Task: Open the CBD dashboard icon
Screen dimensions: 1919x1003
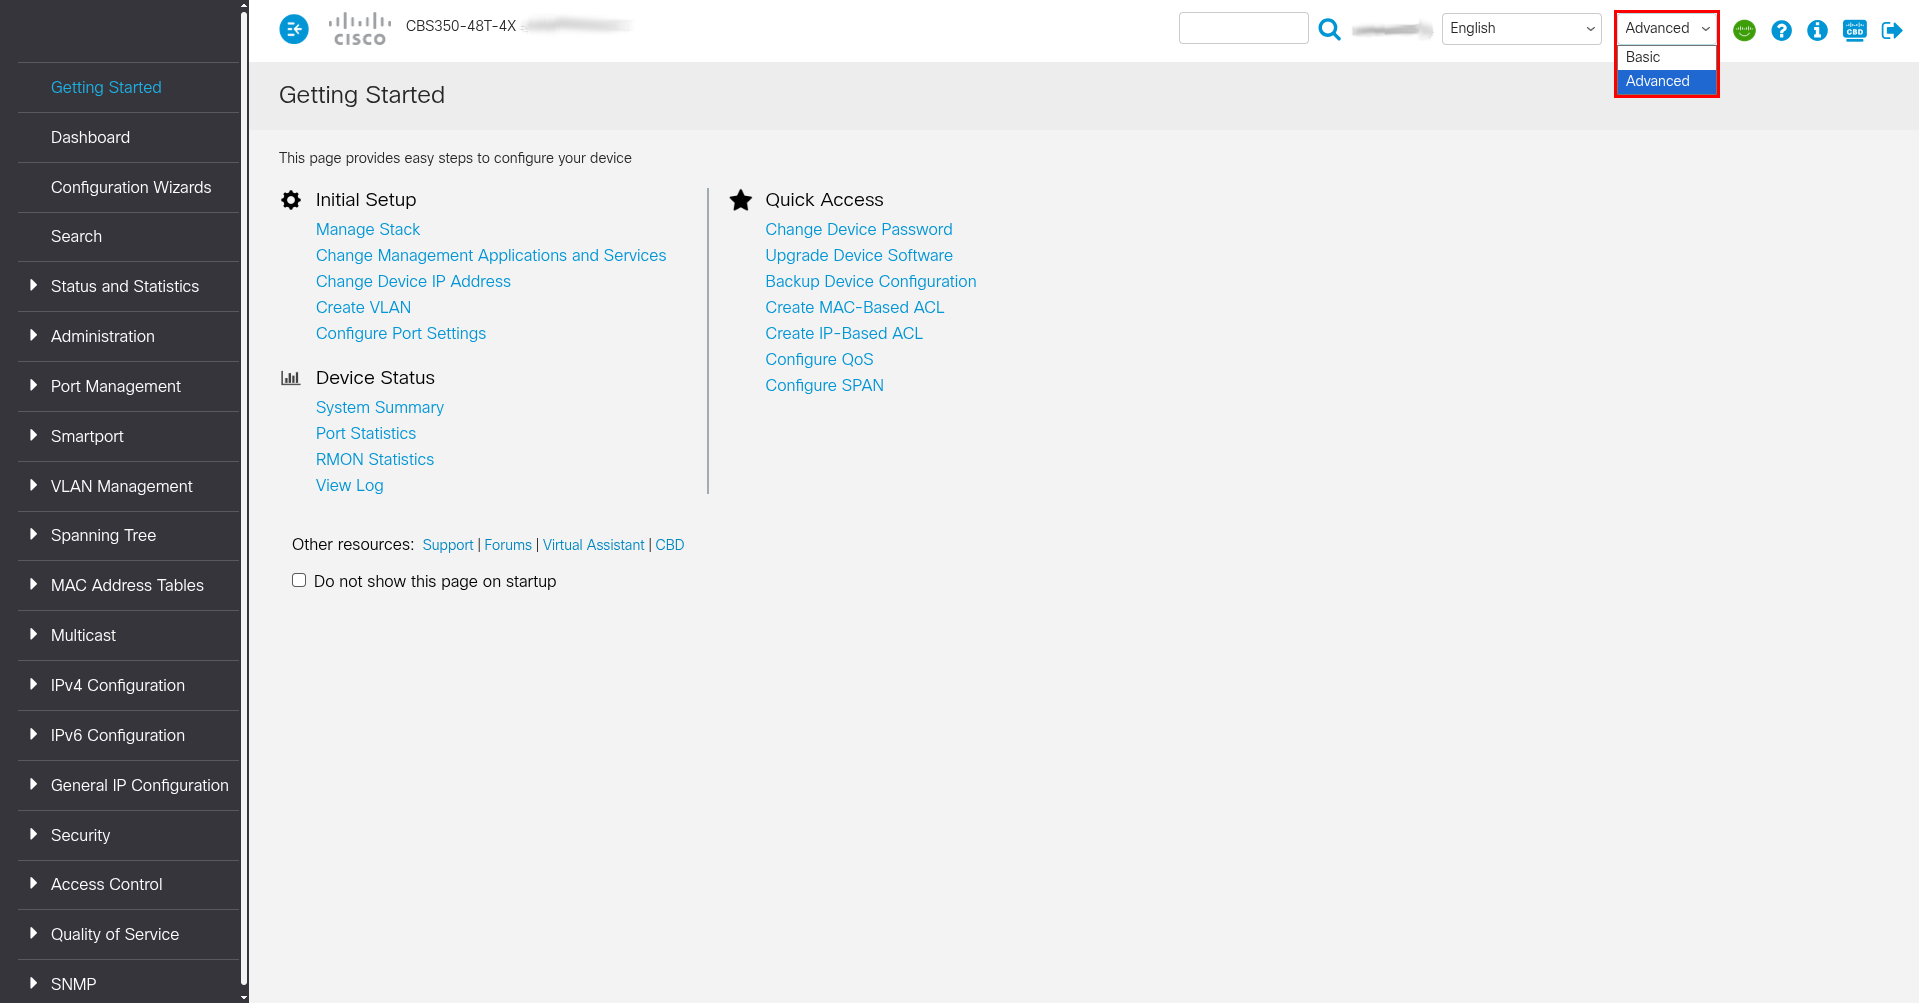Action: (1854, 30)
